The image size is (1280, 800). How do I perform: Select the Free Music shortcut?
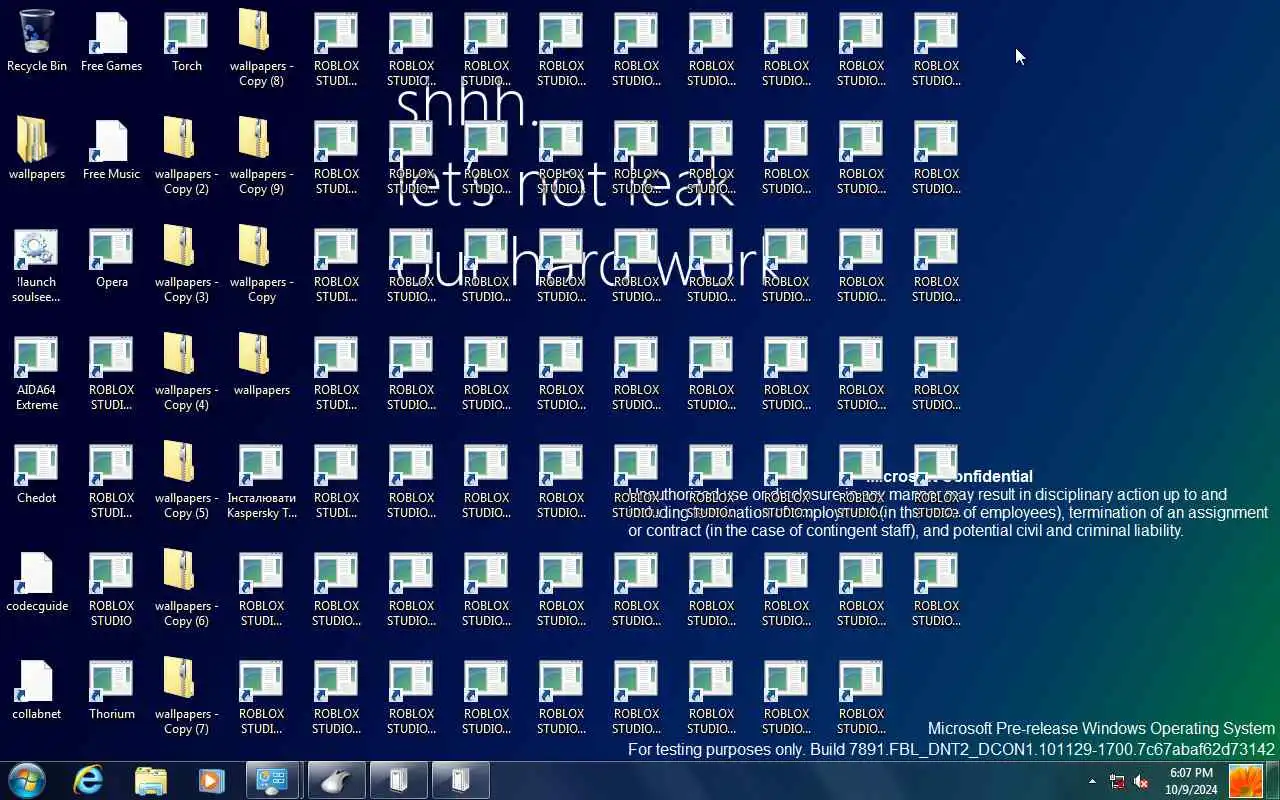(111, 150)
